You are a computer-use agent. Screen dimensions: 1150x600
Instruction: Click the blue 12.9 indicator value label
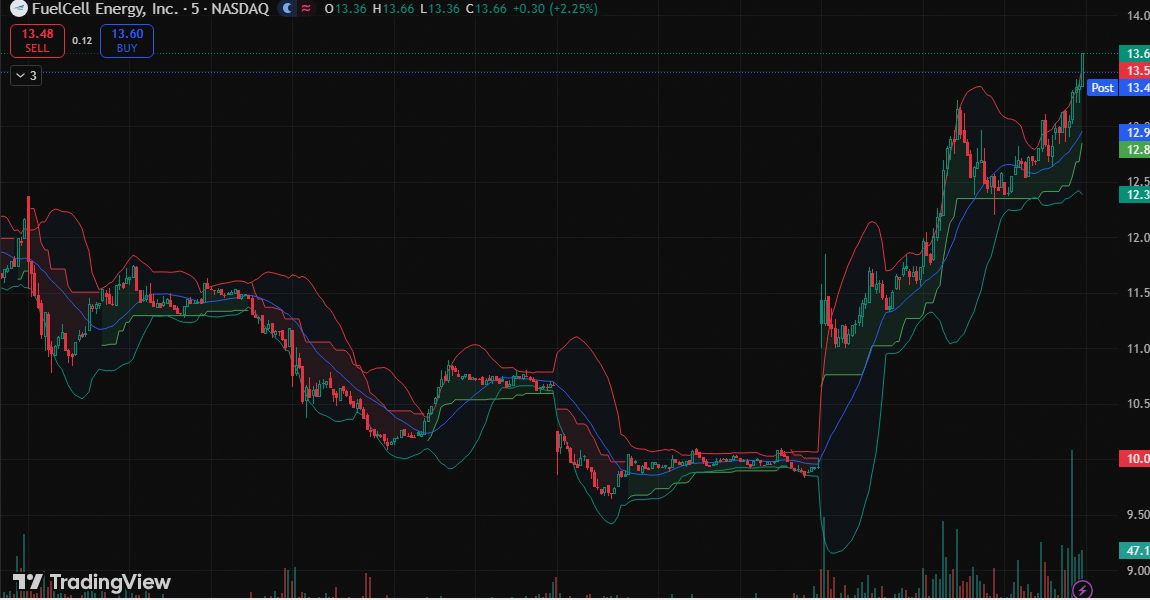pos(1135,132)
